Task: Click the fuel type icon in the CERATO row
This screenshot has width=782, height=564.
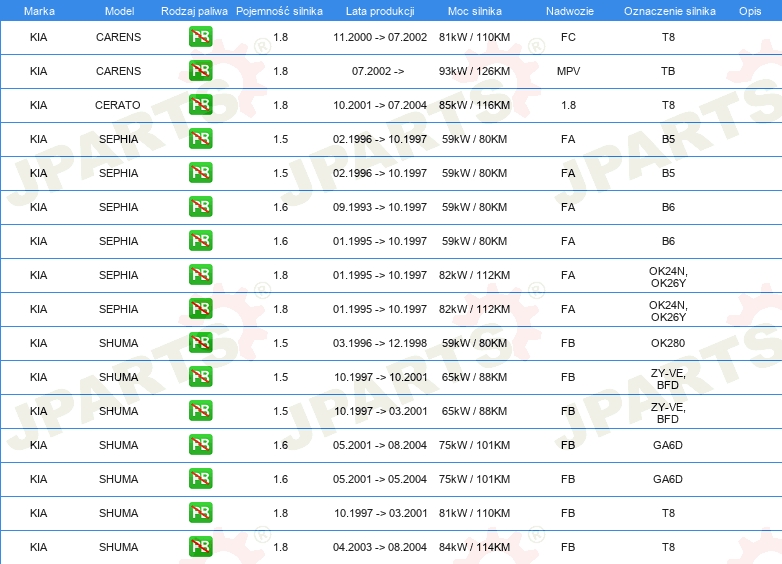Action: pyautogui.click(x=200, y=105)
